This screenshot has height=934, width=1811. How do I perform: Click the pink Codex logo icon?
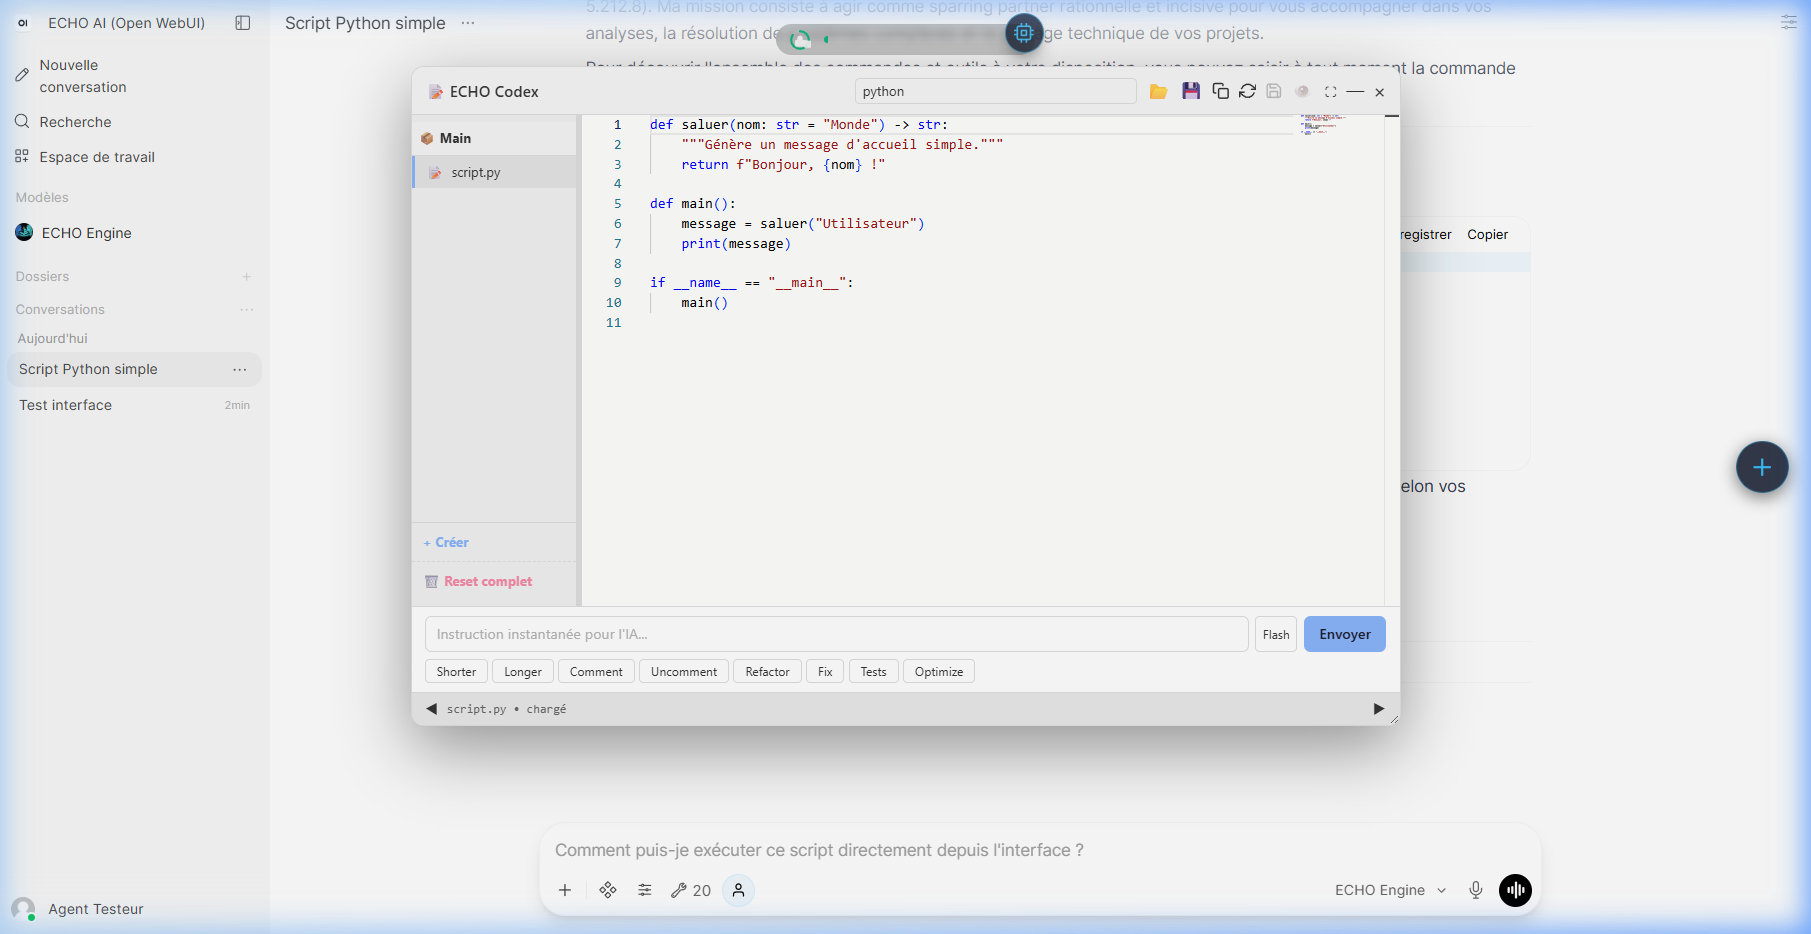click(x=435, y=92)
